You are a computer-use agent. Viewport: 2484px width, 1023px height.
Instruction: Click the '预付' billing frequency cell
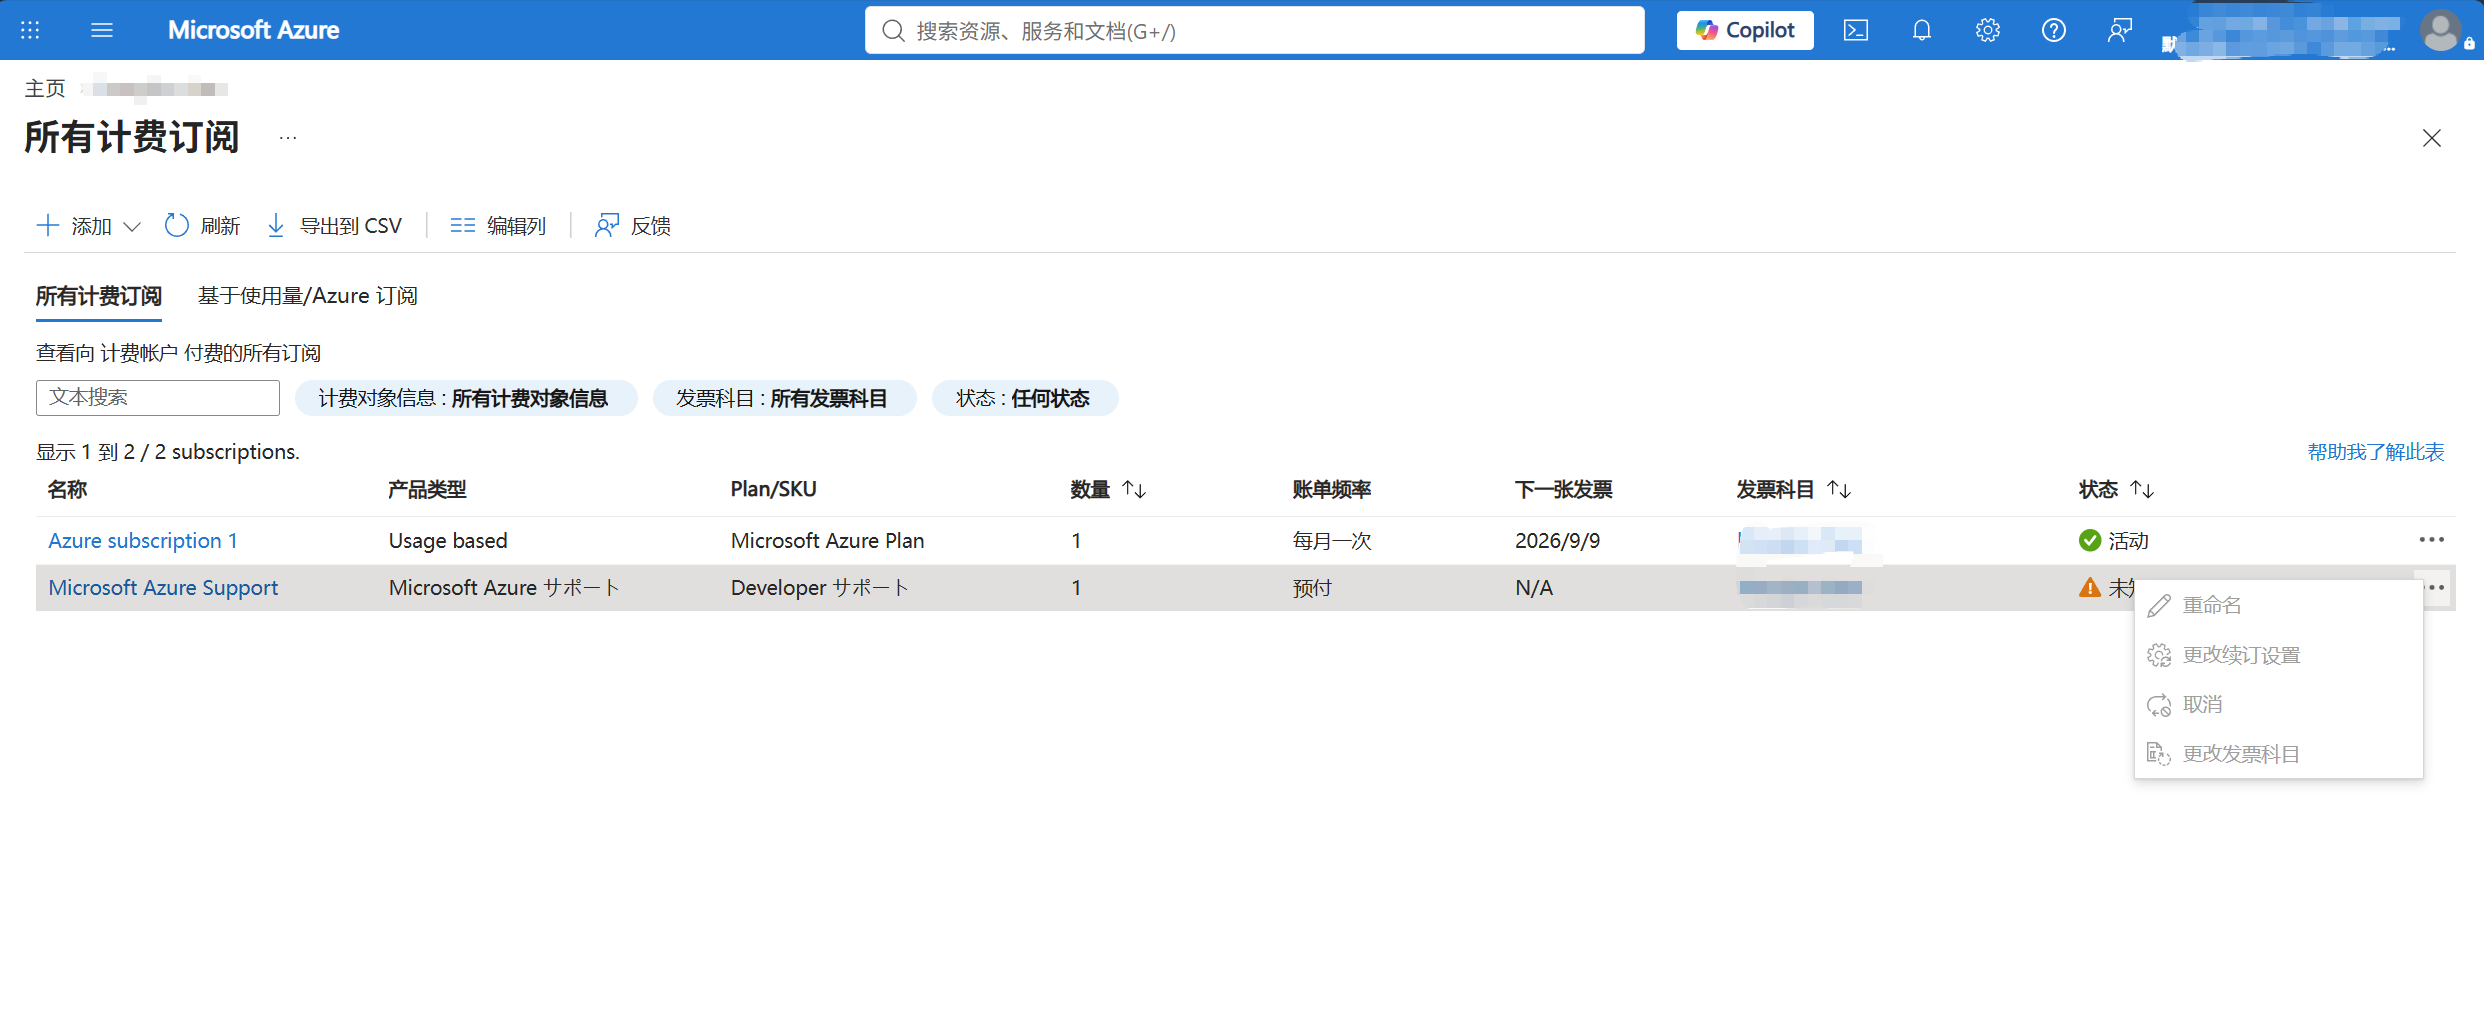coord(1312,588)
